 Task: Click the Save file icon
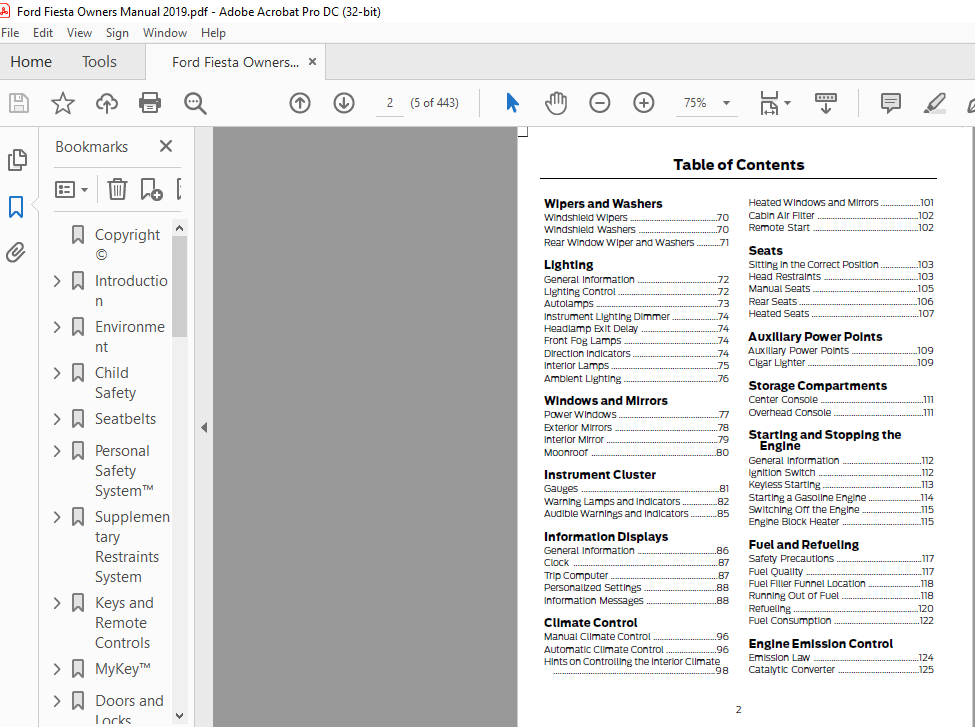[x=19, y=103]
